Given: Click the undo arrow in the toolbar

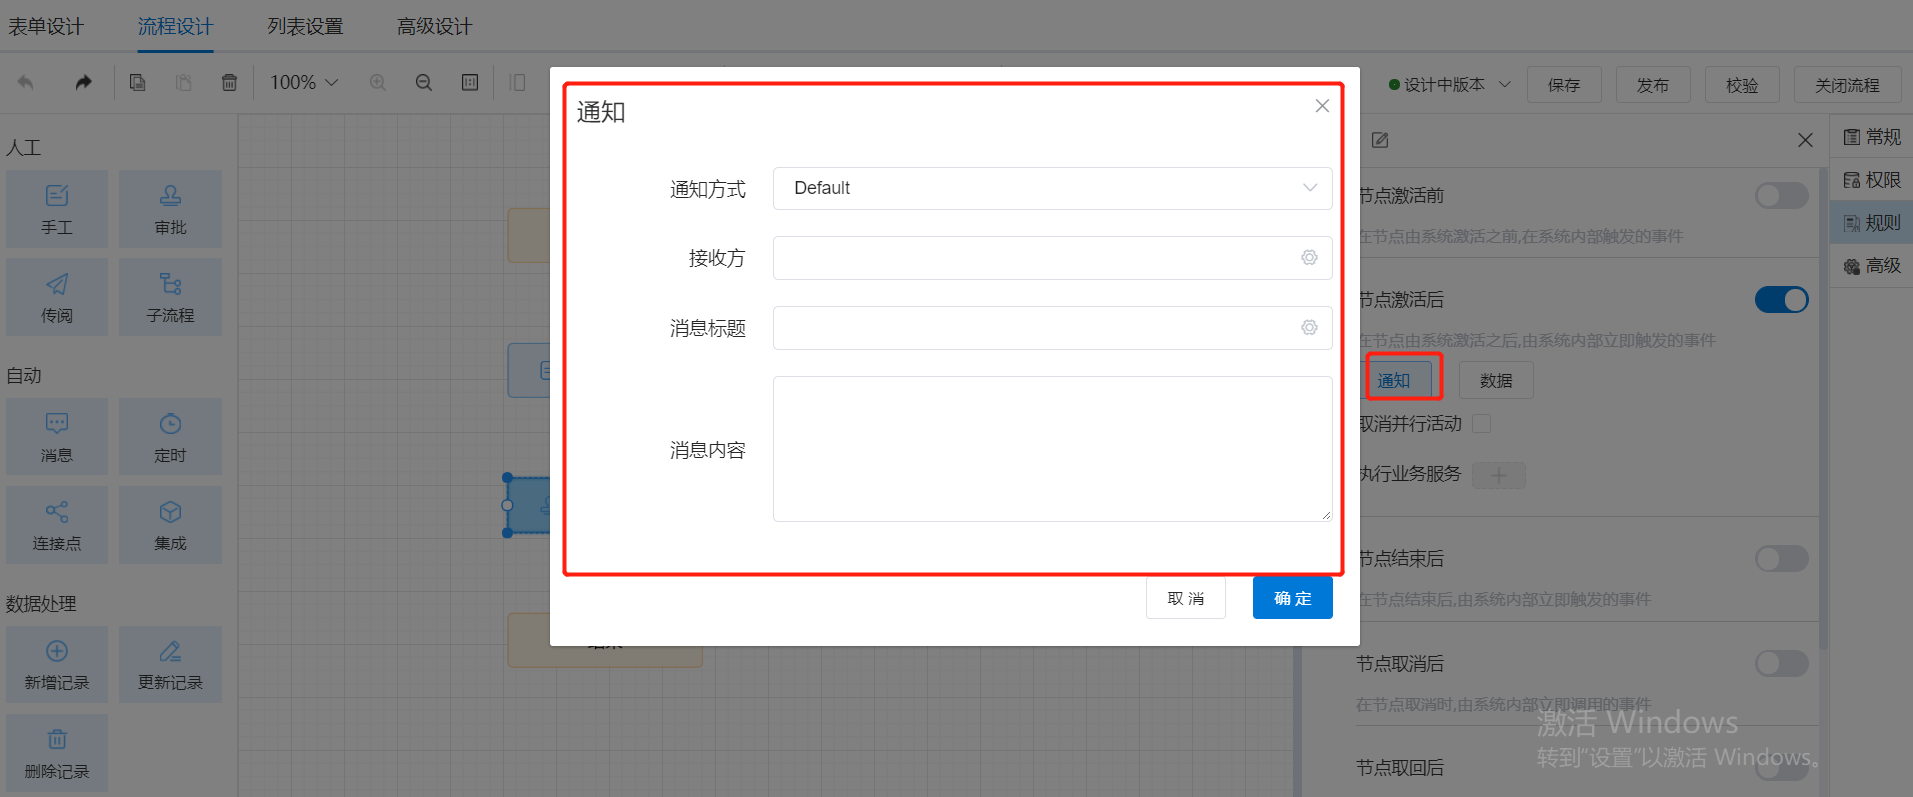Looking at the screenshot, I should [x=26, y=82].
